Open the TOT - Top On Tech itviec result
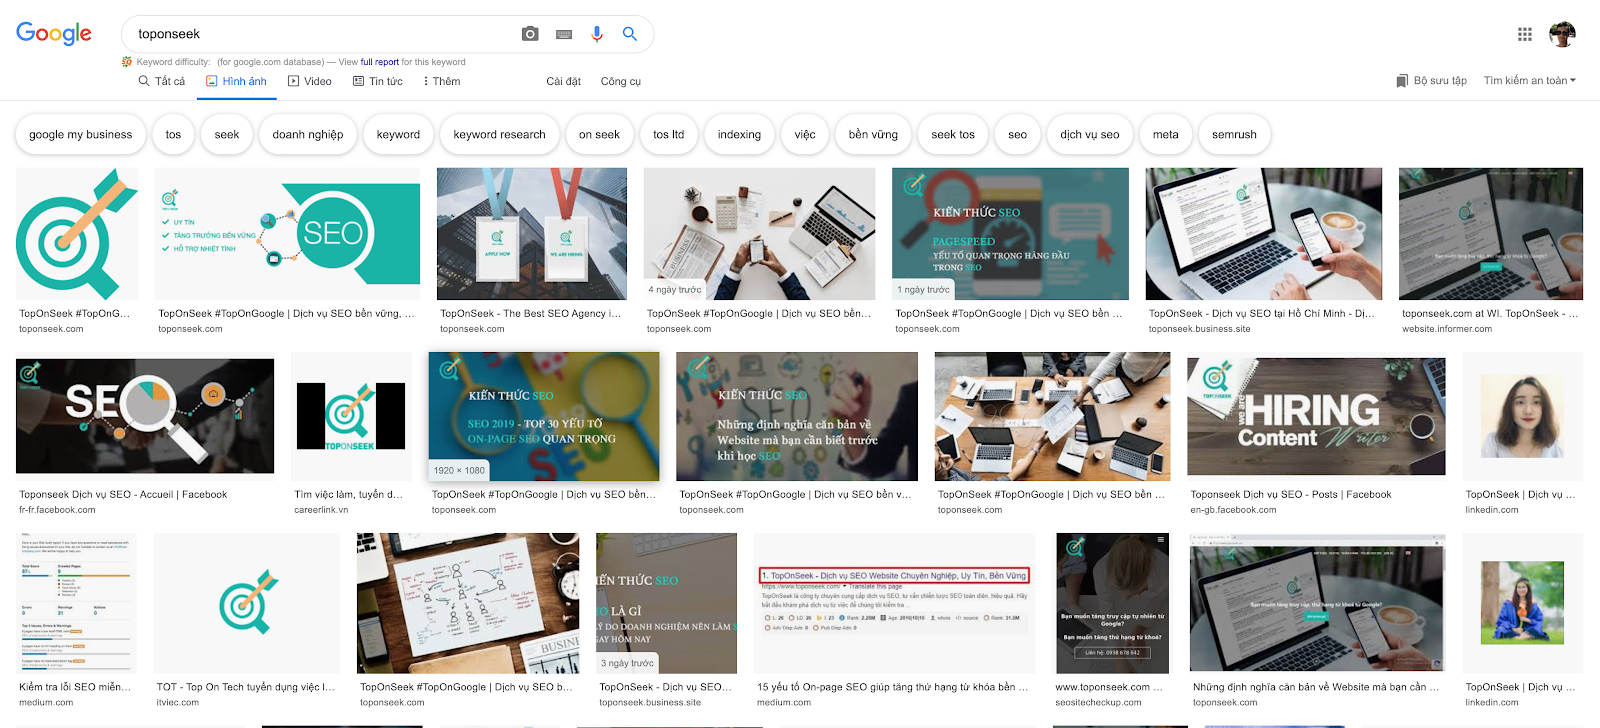Image resolution: width=1600 pixels, height=728 pixels. click(246, 687)
